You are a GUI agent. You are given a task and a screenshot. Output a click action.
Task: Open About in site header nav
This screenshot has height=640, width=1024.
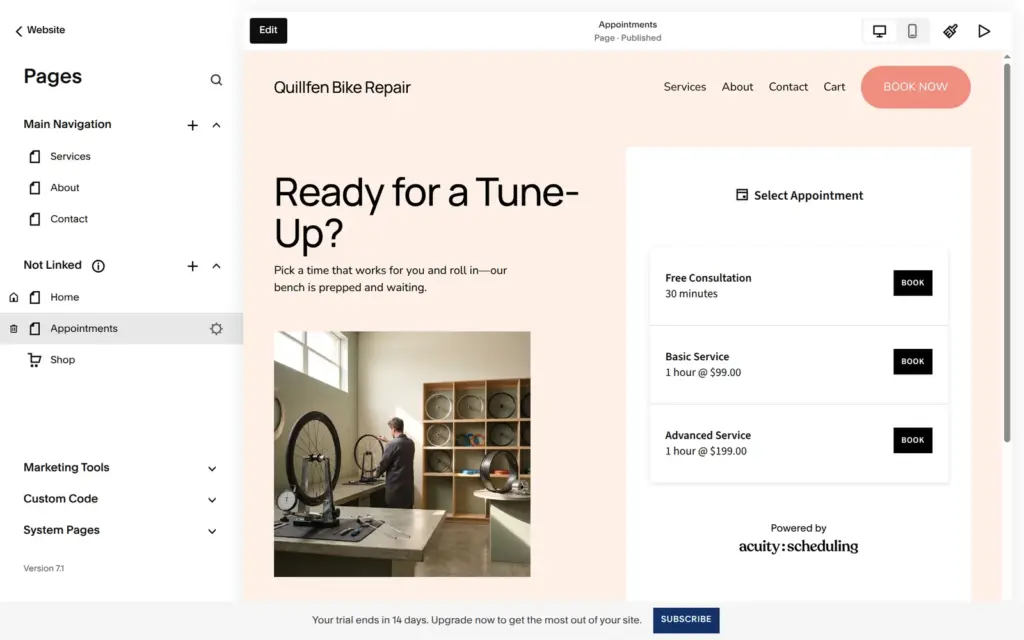coord(737,87)
